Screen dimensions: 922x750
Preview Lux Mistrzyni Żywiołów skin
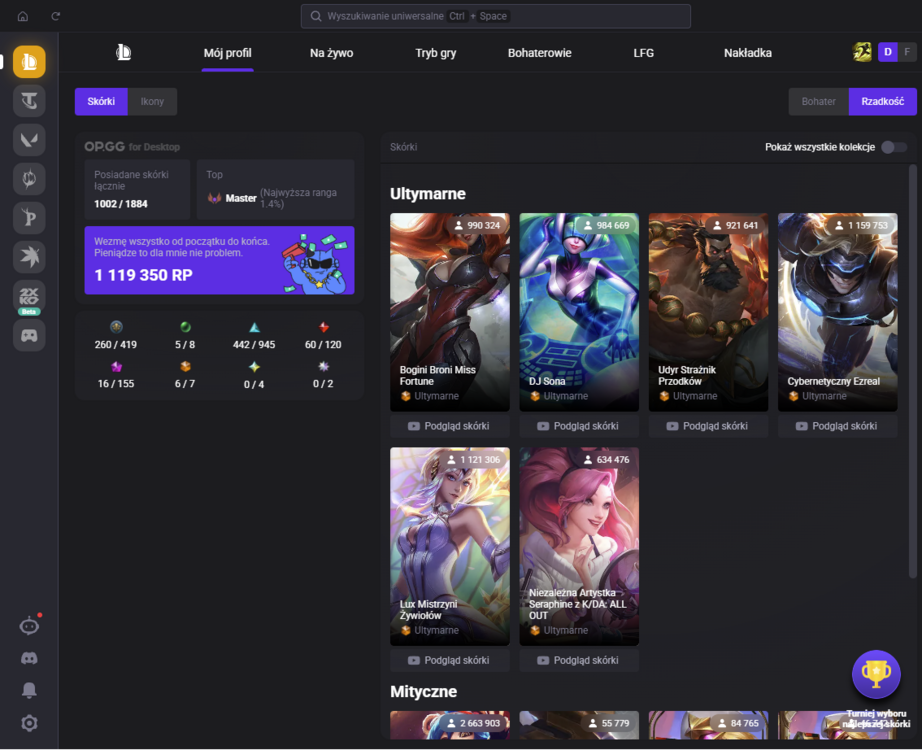[x=450, y=660]
